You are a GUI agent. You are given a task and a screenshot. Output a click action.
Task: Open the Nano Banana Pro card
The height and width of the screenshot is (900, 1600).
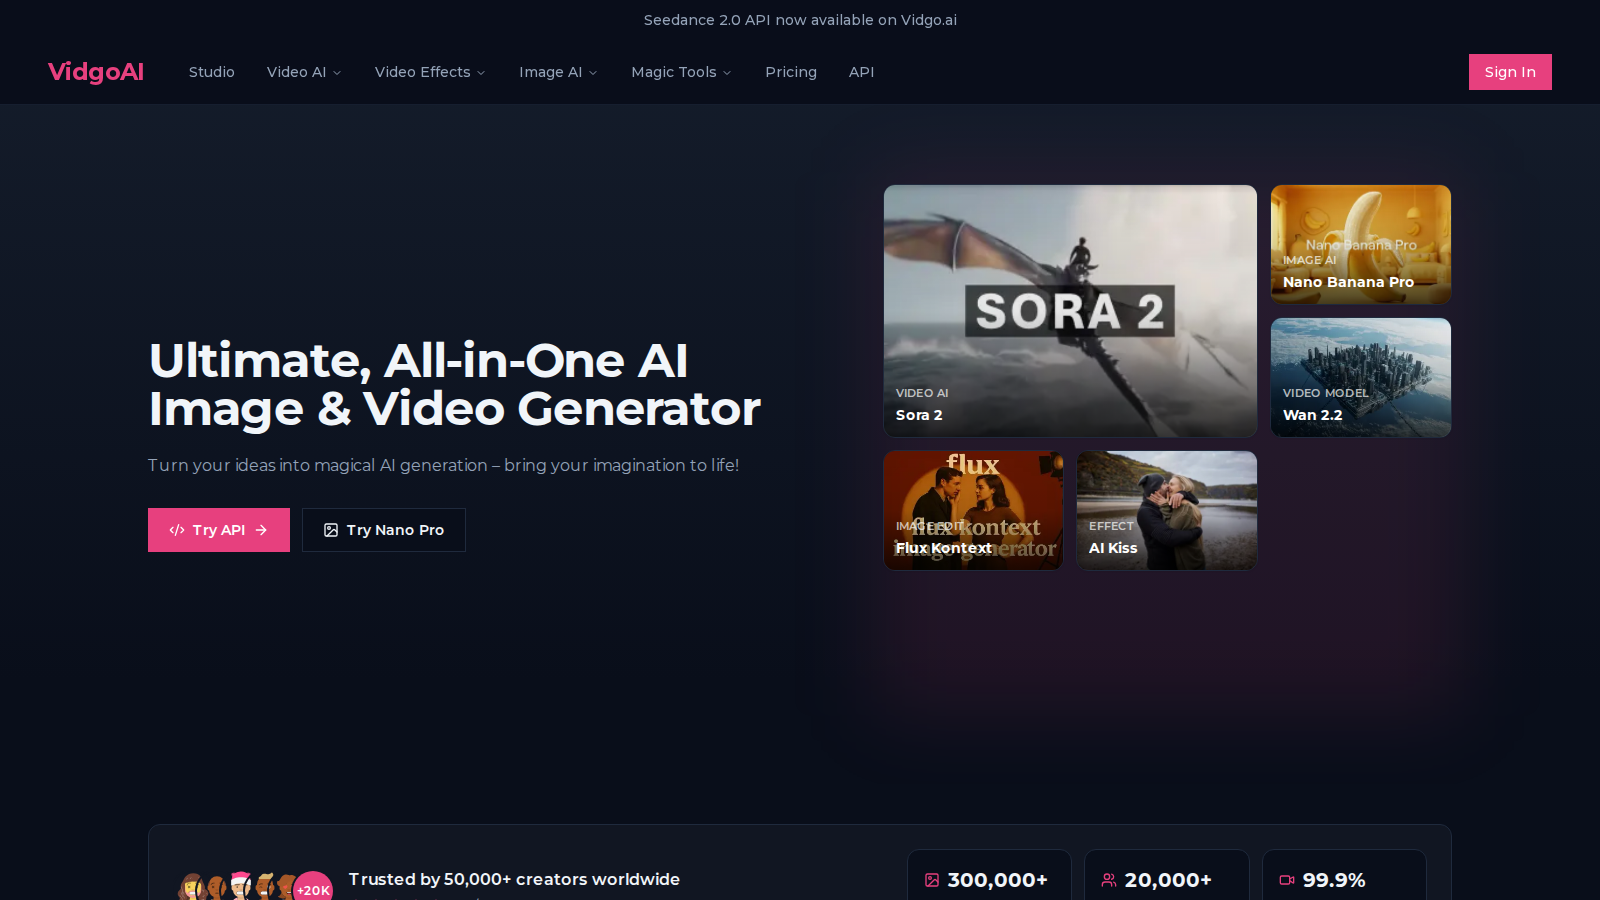[x=1361, y=244]
